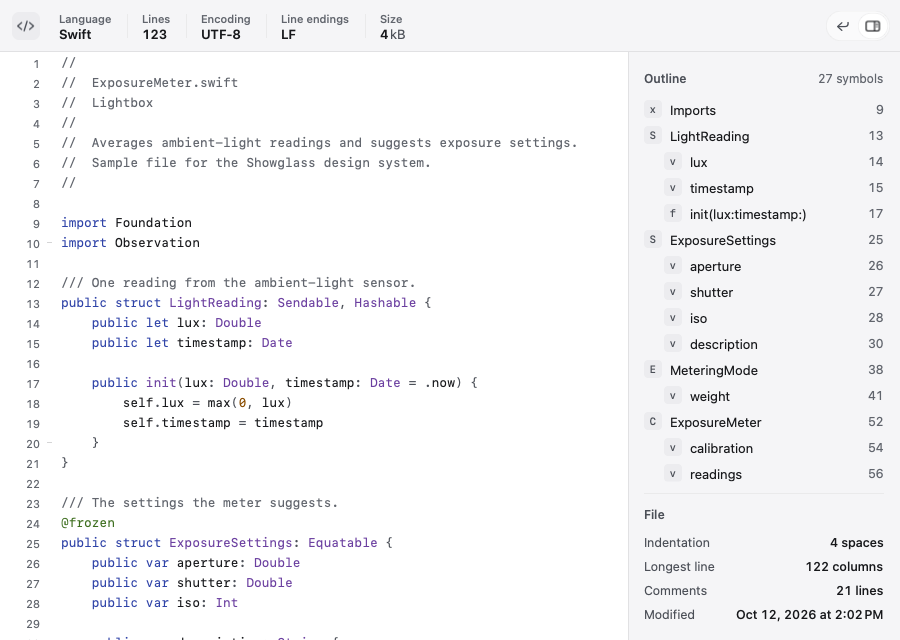This screenshot has height=640, width=900.
Task: Click the class badge beside ExposureMeter
Action: [653, 422]
